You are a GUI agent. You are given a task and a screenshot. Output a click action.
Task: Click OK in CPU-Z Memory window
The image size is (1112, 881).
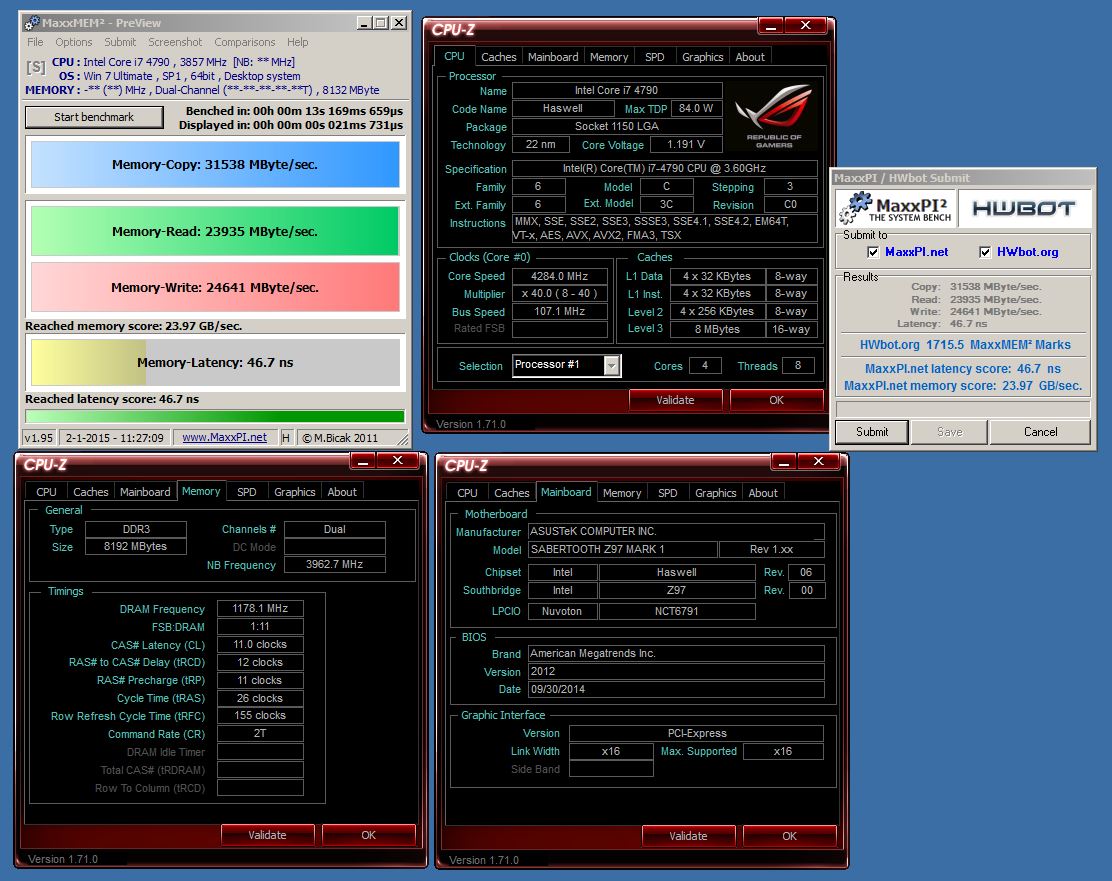[x=369, y=835]
